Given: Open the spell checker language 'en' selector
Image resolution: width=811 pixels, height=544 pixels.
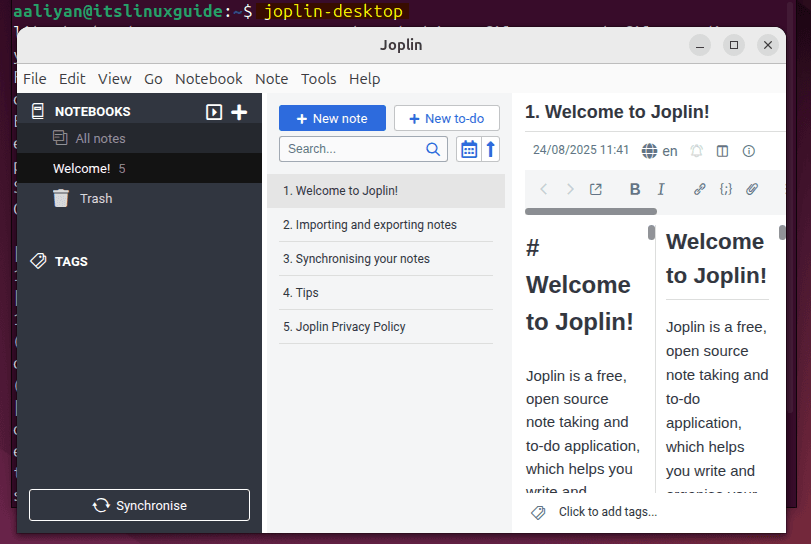Looking at the screenshot, I should (x=660, y=151).
